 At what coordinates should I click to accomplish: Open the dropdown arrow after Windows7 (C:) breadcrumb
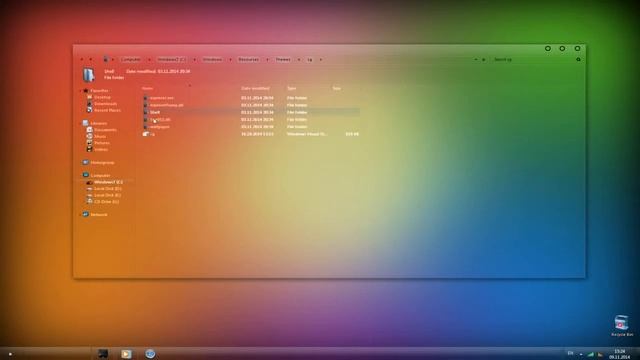coord(194,60)
